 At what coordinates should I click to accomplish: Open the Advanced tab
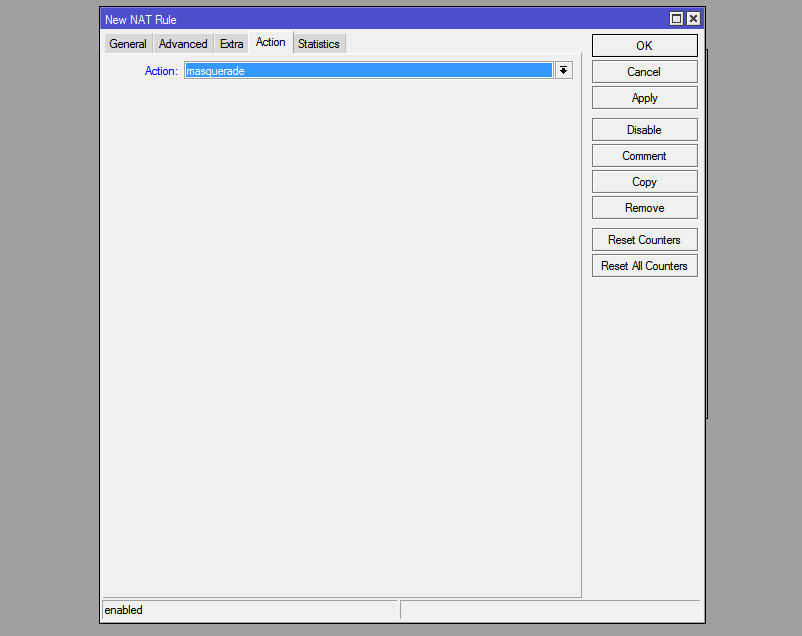pyautogui.click(x=183, y=44)
